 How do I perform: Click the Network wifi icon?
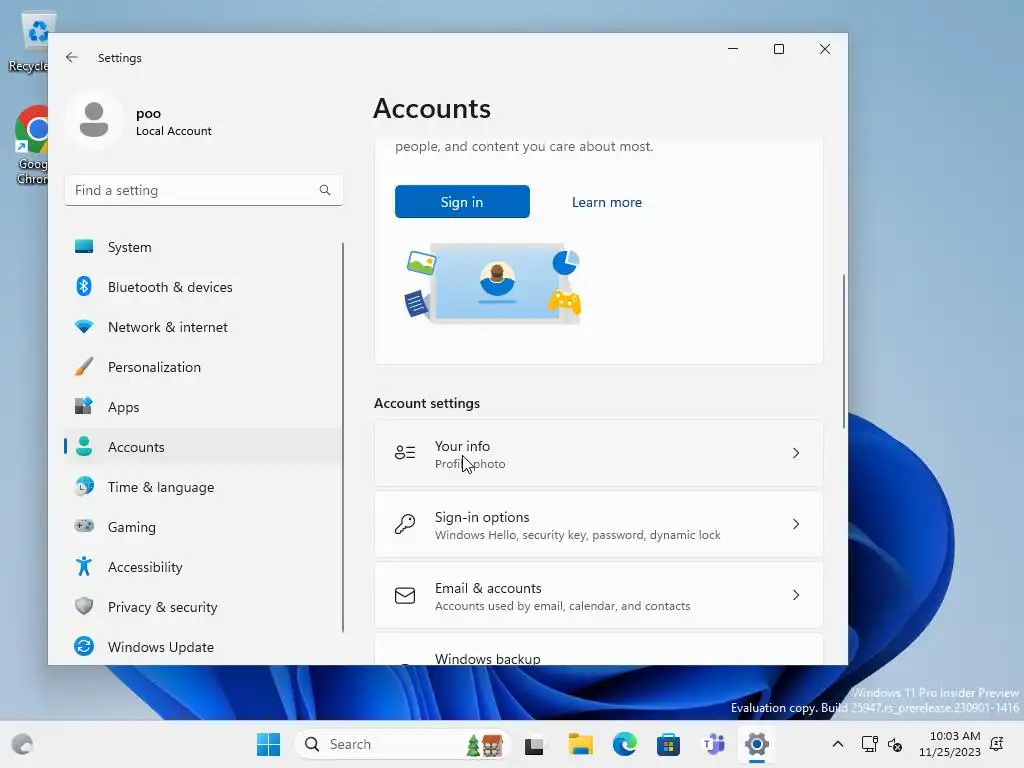(84, 327)
